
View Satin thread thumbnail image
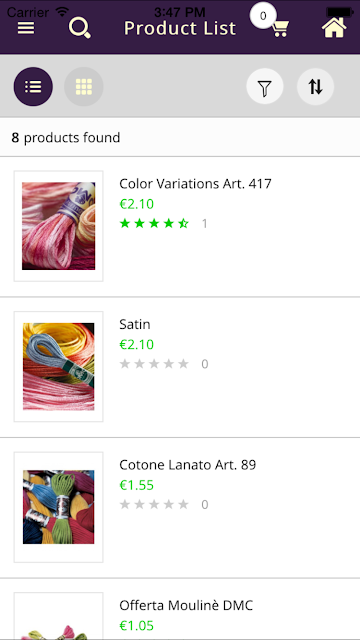58,366
